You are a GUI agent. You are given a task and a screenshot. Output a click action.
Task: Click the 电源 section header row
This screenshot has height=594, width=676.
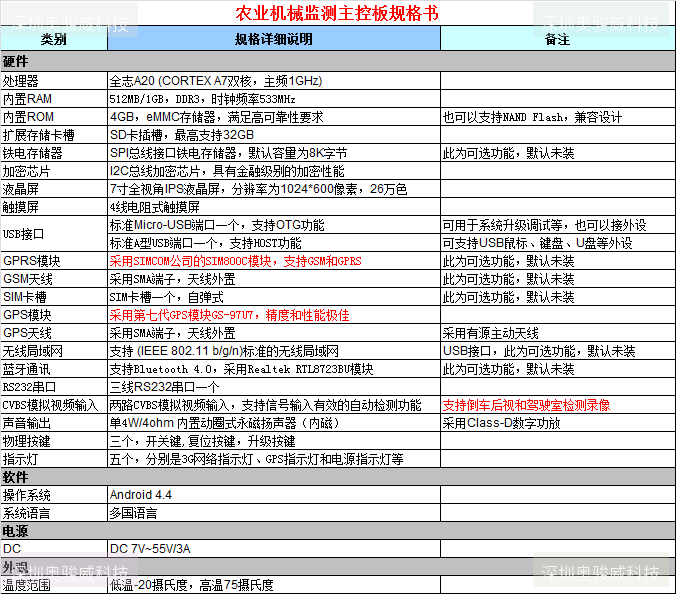pos(338,531)
